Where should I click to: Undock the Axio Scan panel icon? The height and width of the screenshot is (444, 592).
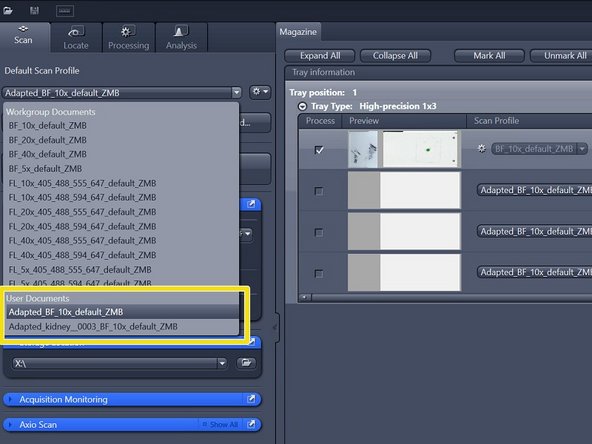click(x=251, y=424)
